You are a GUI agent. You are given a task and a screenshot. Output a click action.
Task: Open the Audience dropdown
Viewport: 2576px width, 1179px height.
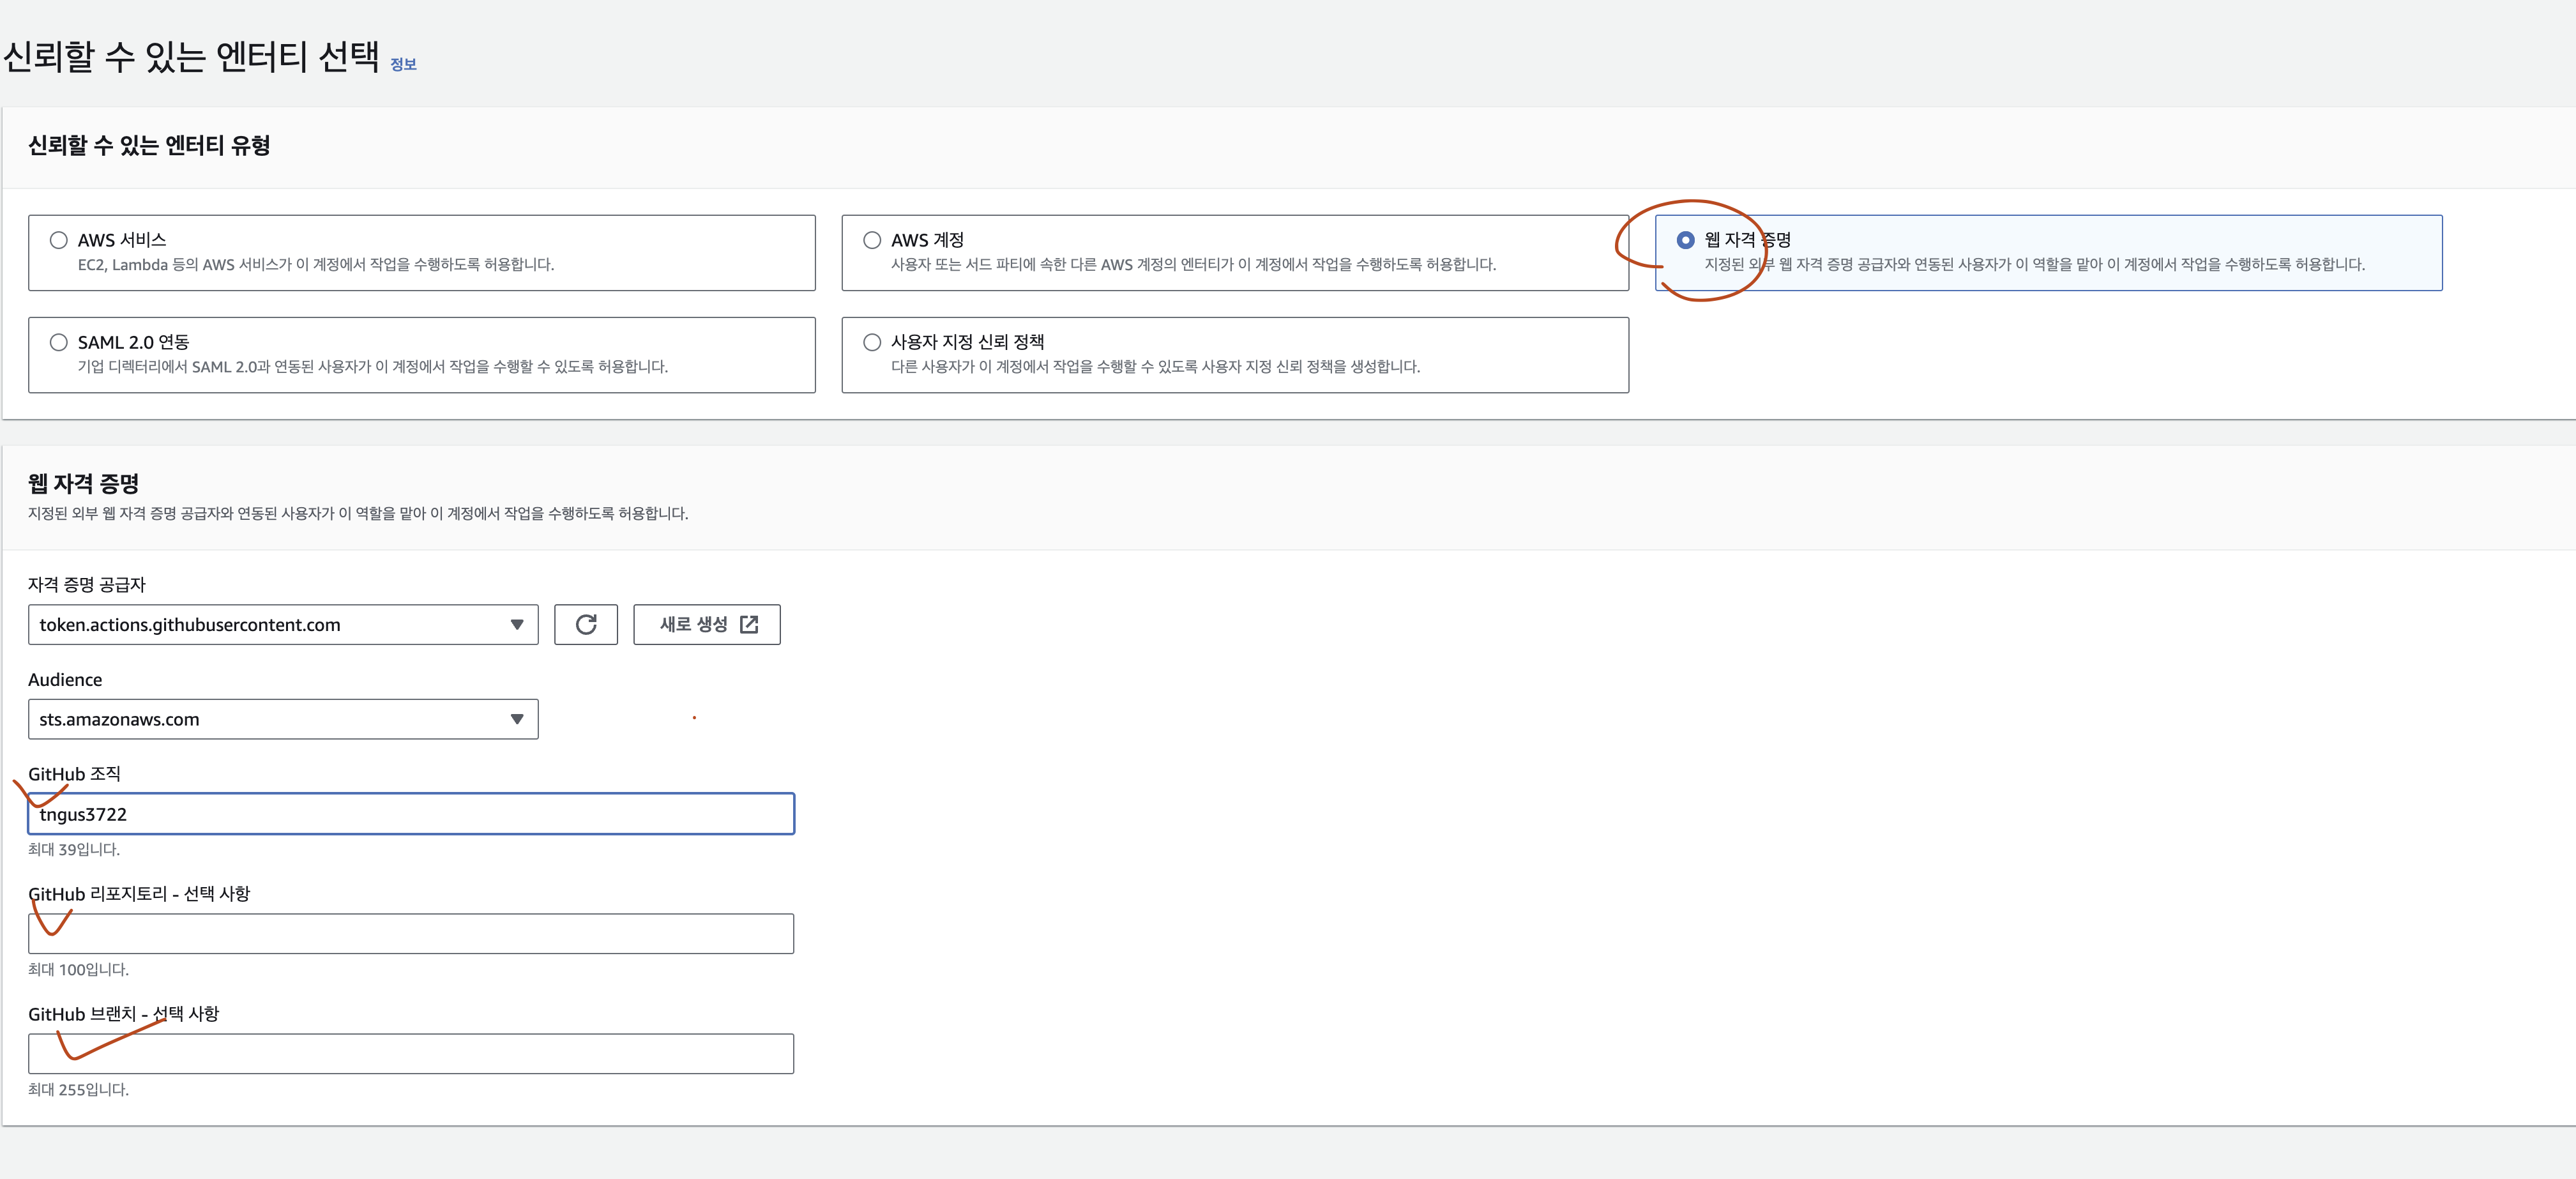[x=283, y=718]
